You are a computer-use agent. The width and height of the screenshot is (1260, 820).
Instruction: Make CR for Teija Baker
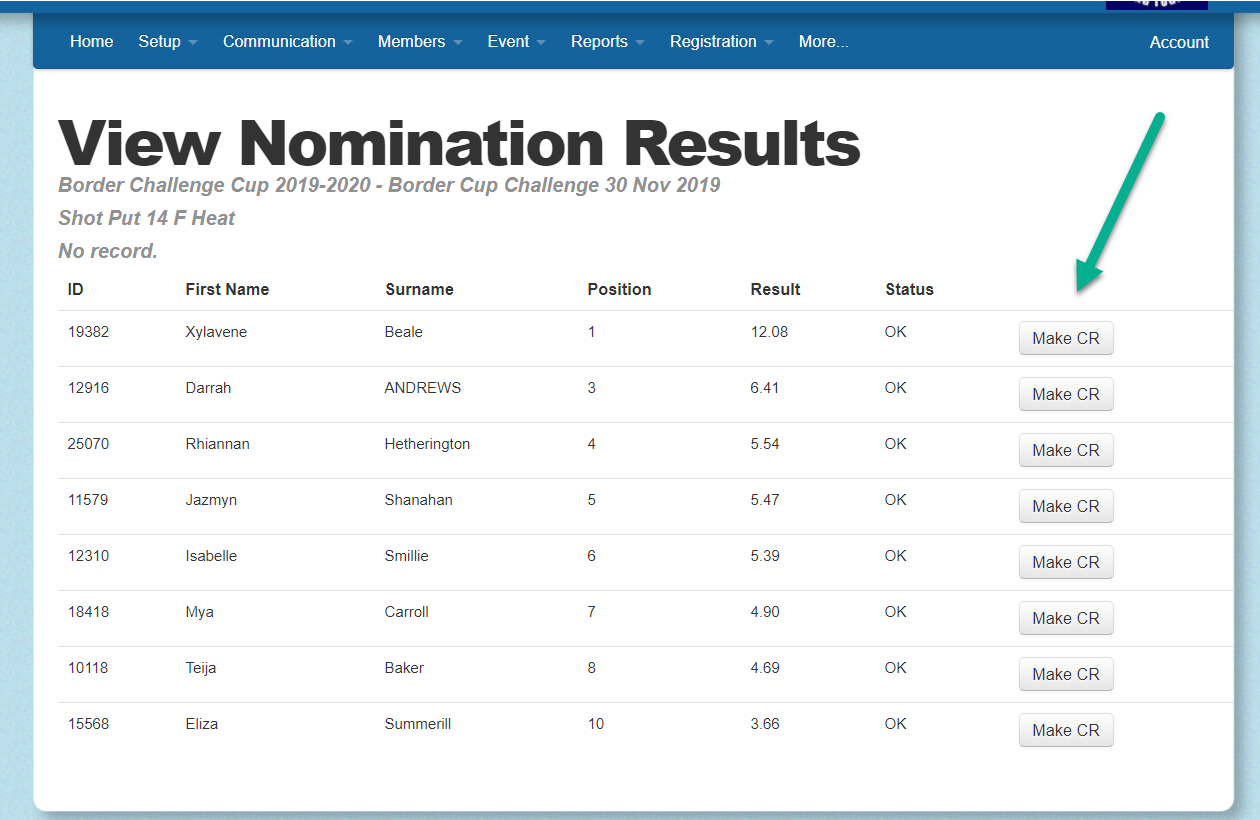[x=1066, y=674]
